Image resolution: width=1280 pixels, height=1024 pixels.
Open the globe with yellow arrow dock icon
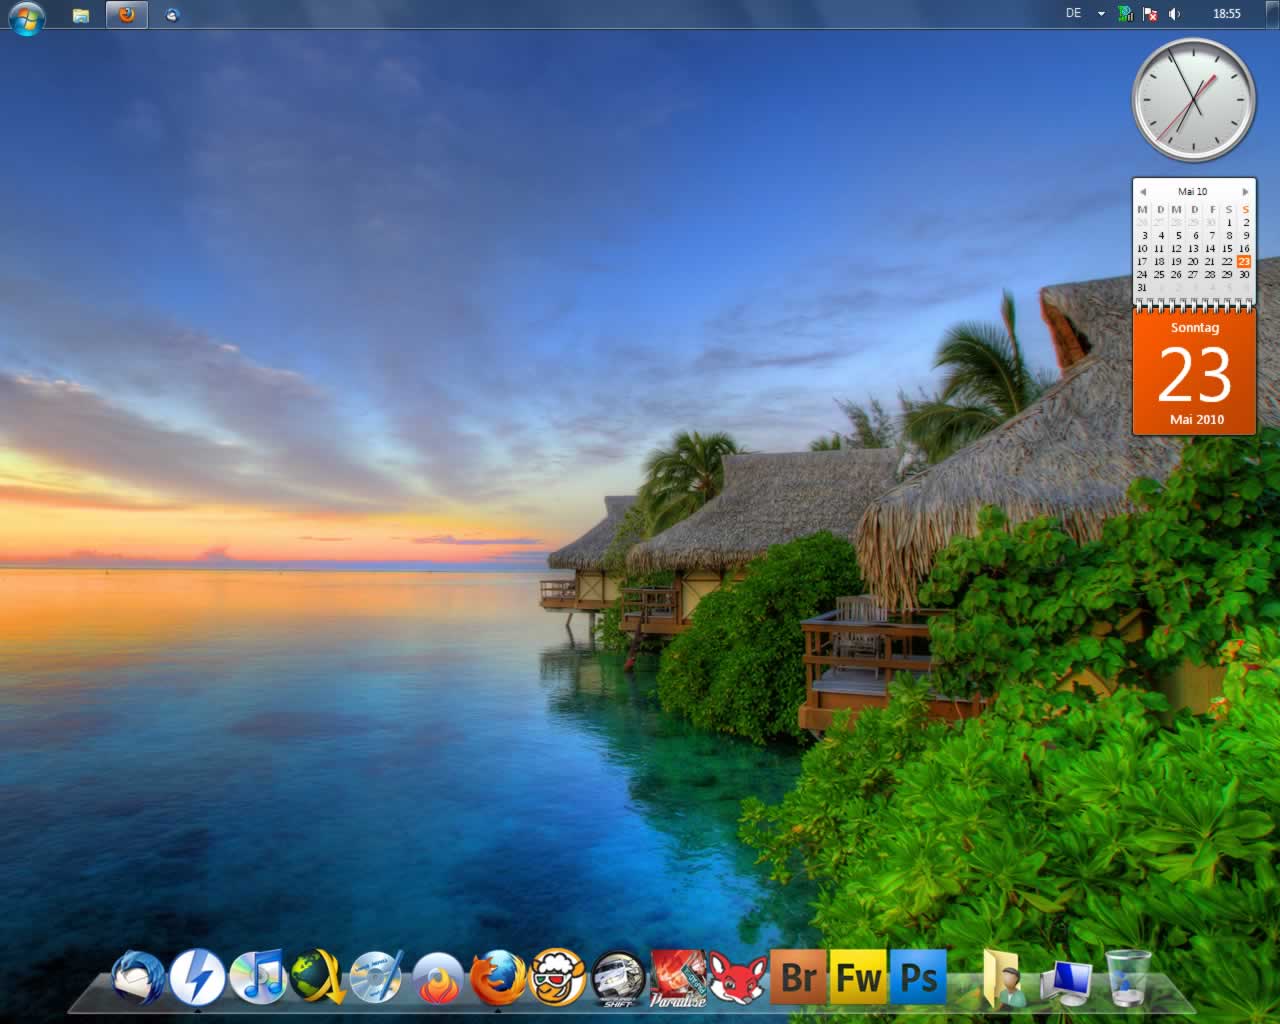[x=317, y=977]
